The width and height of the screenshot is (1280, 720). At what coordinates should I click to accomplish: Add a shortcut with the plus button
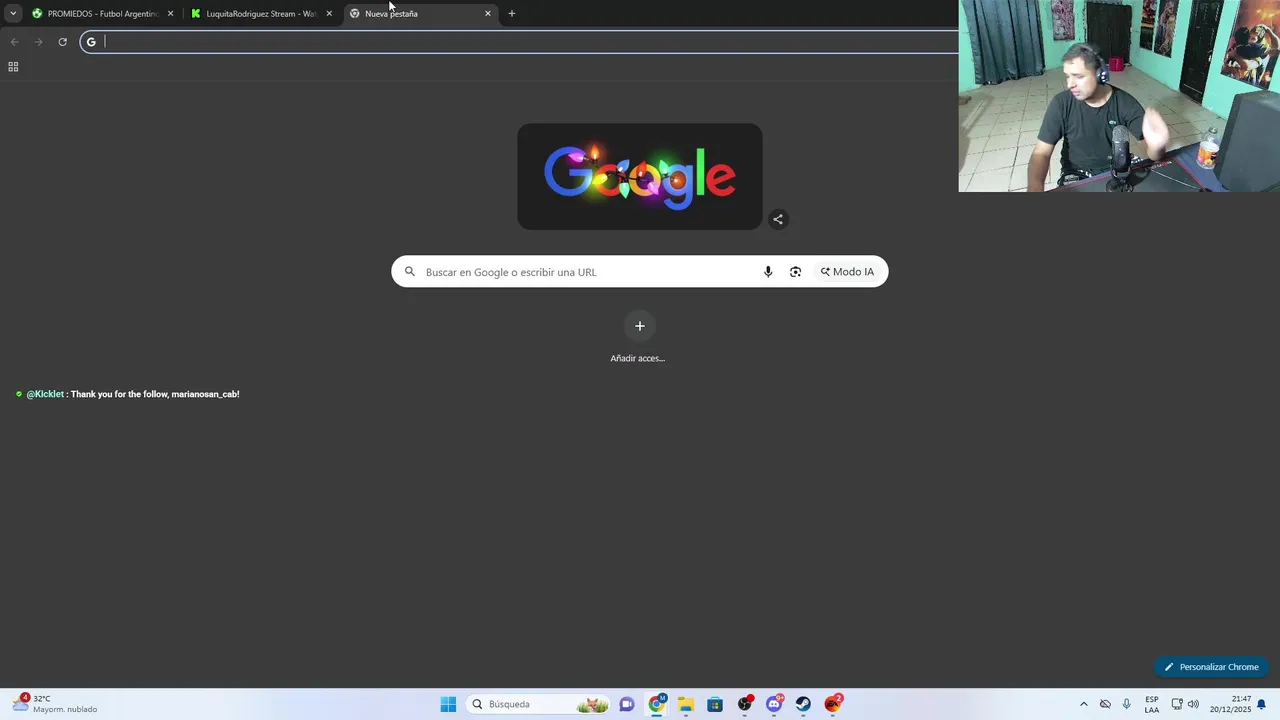coord(640,326)
